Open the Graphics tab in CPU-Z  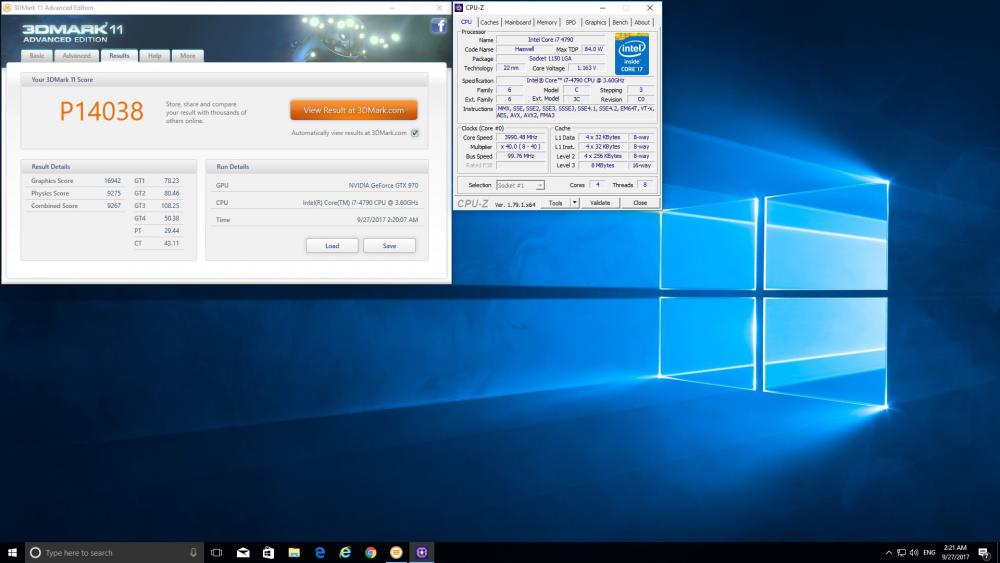coord(596,22)
